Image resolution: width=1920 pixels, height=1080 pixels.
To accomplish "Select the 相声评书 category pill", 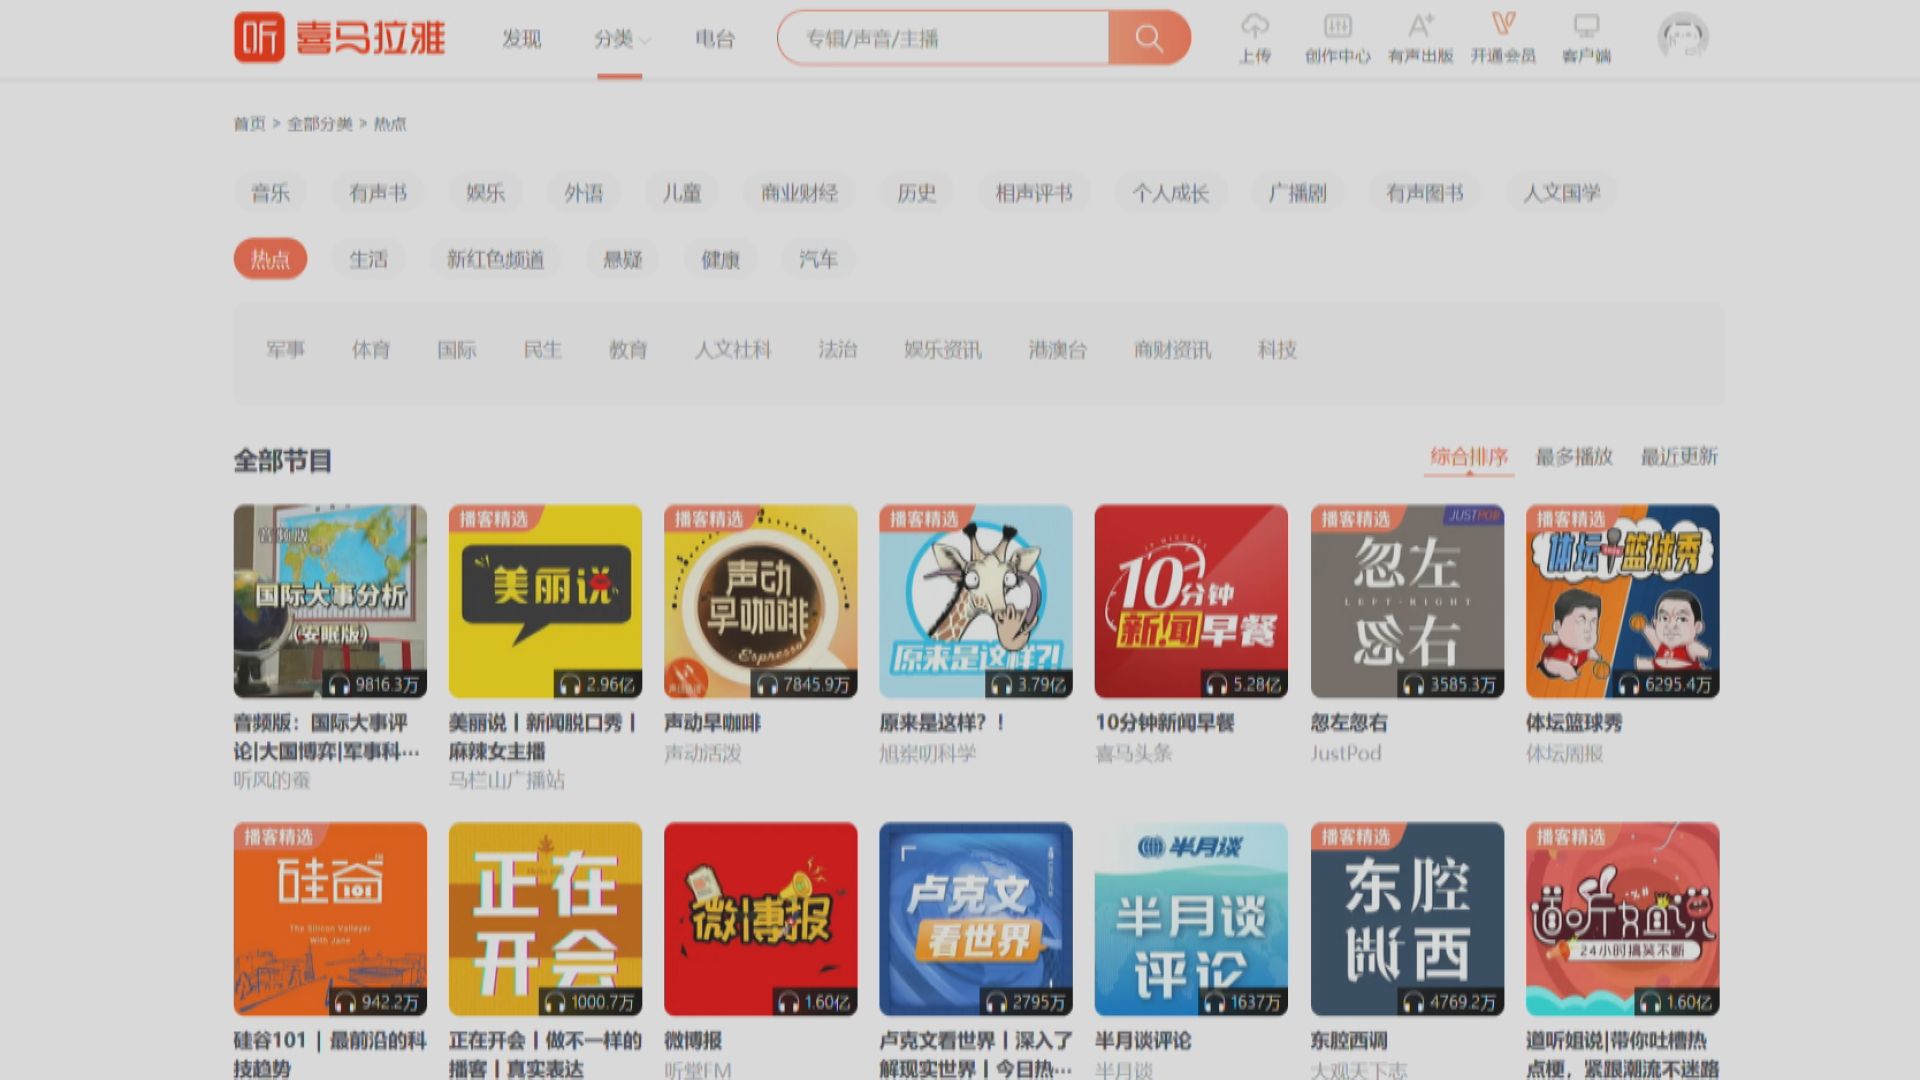I will point(1033,193).
